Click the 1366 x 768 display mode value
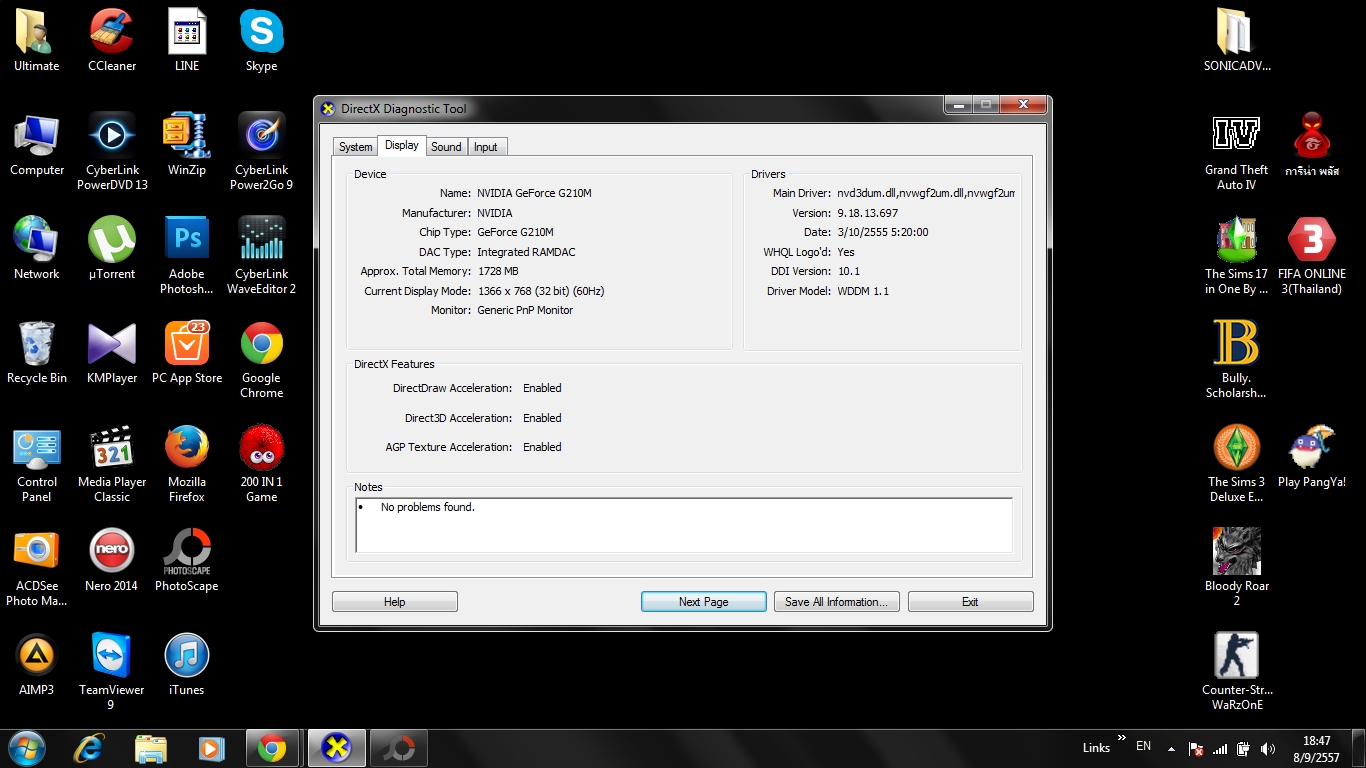The image size is (1366, 768). [x=540, y=291]
